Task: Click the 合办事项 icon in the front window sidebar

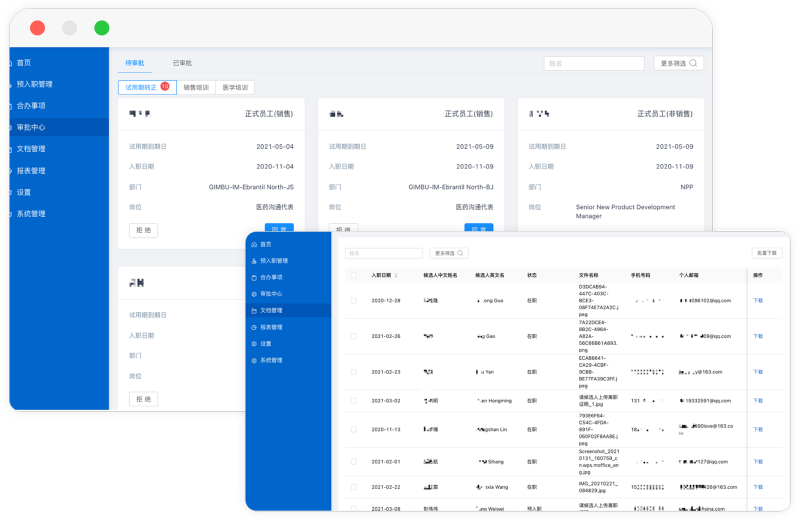Action: pos(254,277)
